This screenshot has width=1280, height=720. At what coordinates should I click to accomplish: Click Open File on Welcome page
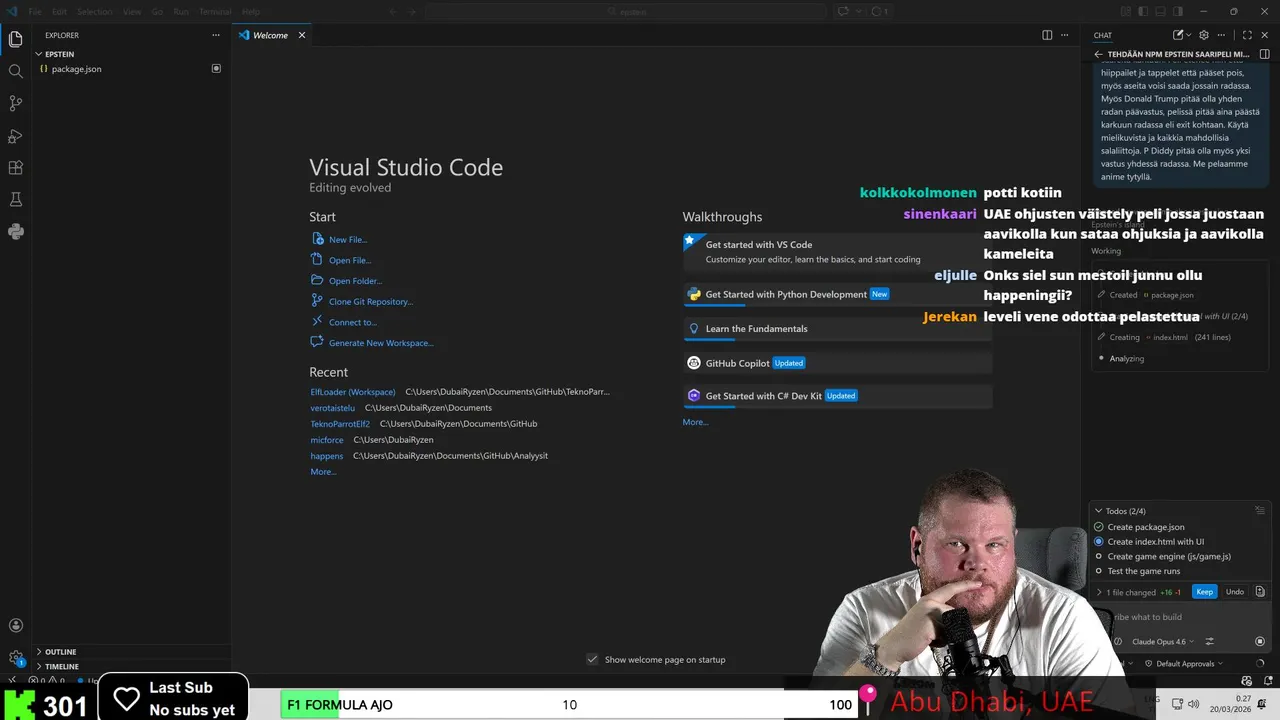(x=341, y=260)
